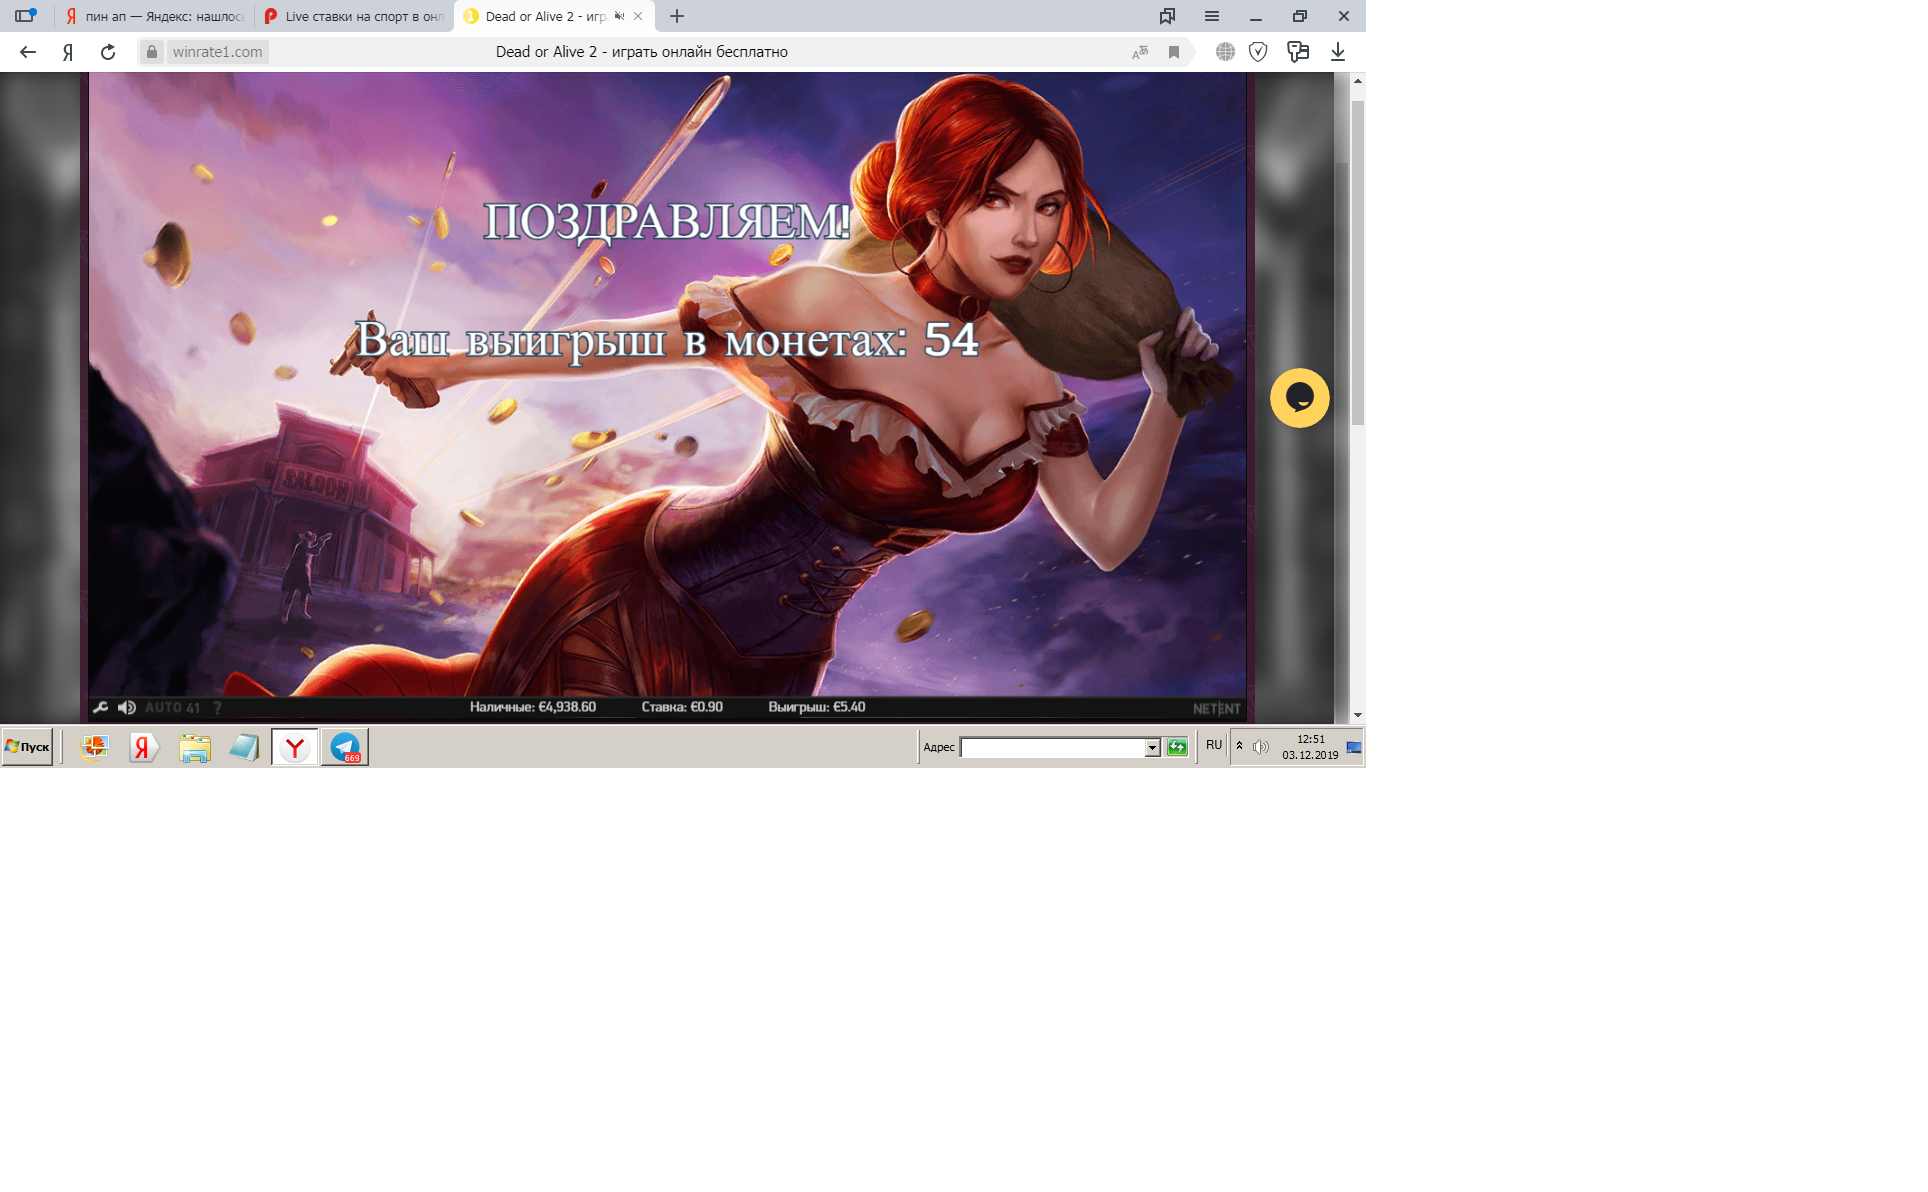Switch to the Live ставки на спорт tab
1928x1192 pixels.
tap(355, 16)
